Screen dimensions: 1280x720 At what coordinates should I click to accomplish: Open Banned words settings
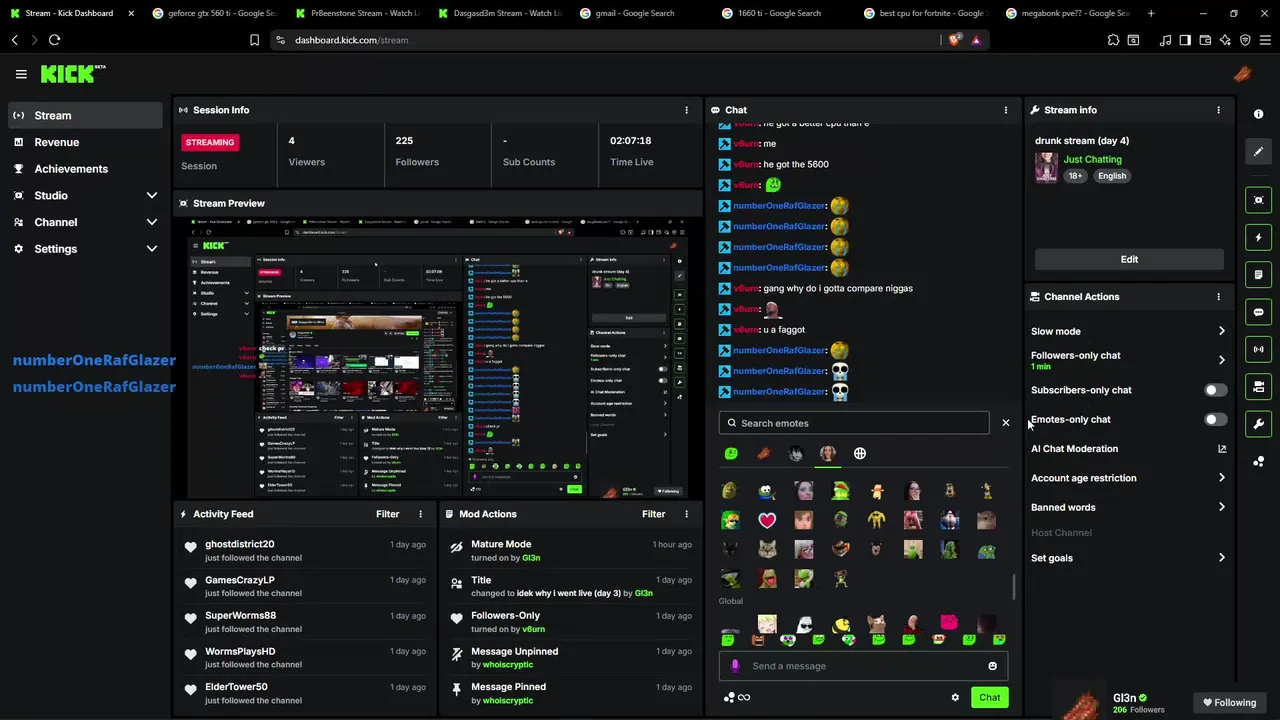(x=1128, y=507)
